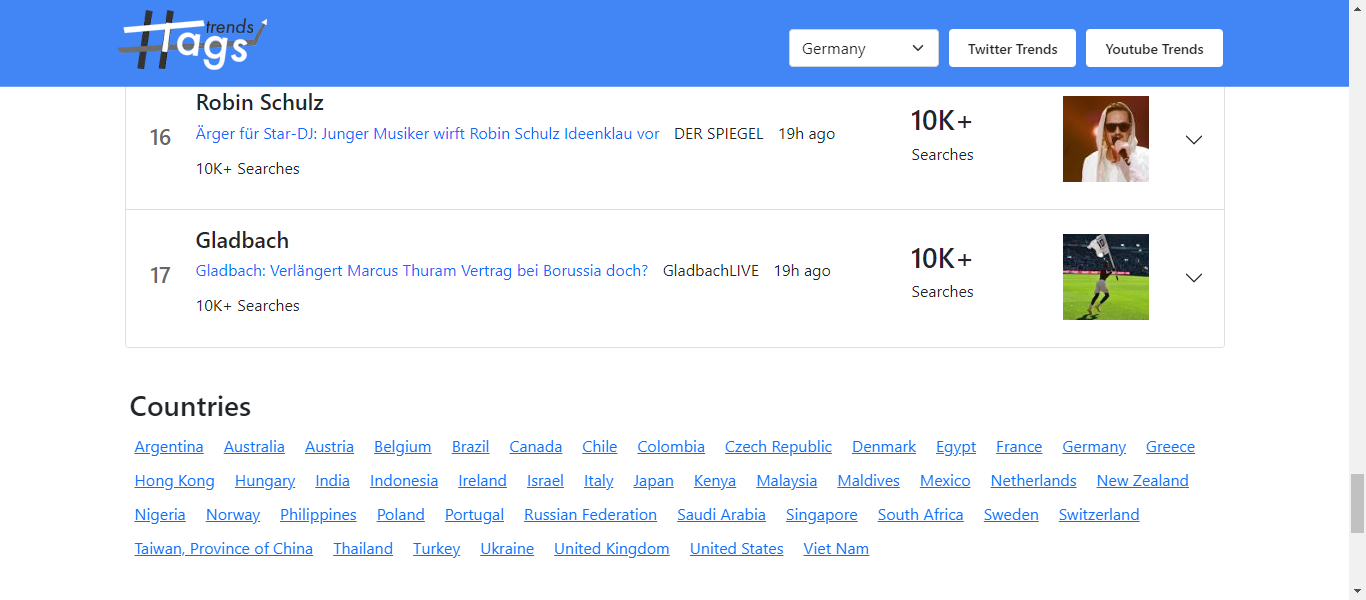Select Indonesia country link

pyautogui.click(x=404, y=481)
